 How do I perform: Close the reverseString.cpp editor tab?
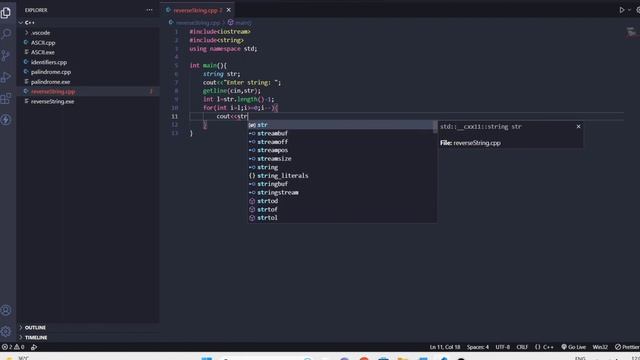pos(229,10)
